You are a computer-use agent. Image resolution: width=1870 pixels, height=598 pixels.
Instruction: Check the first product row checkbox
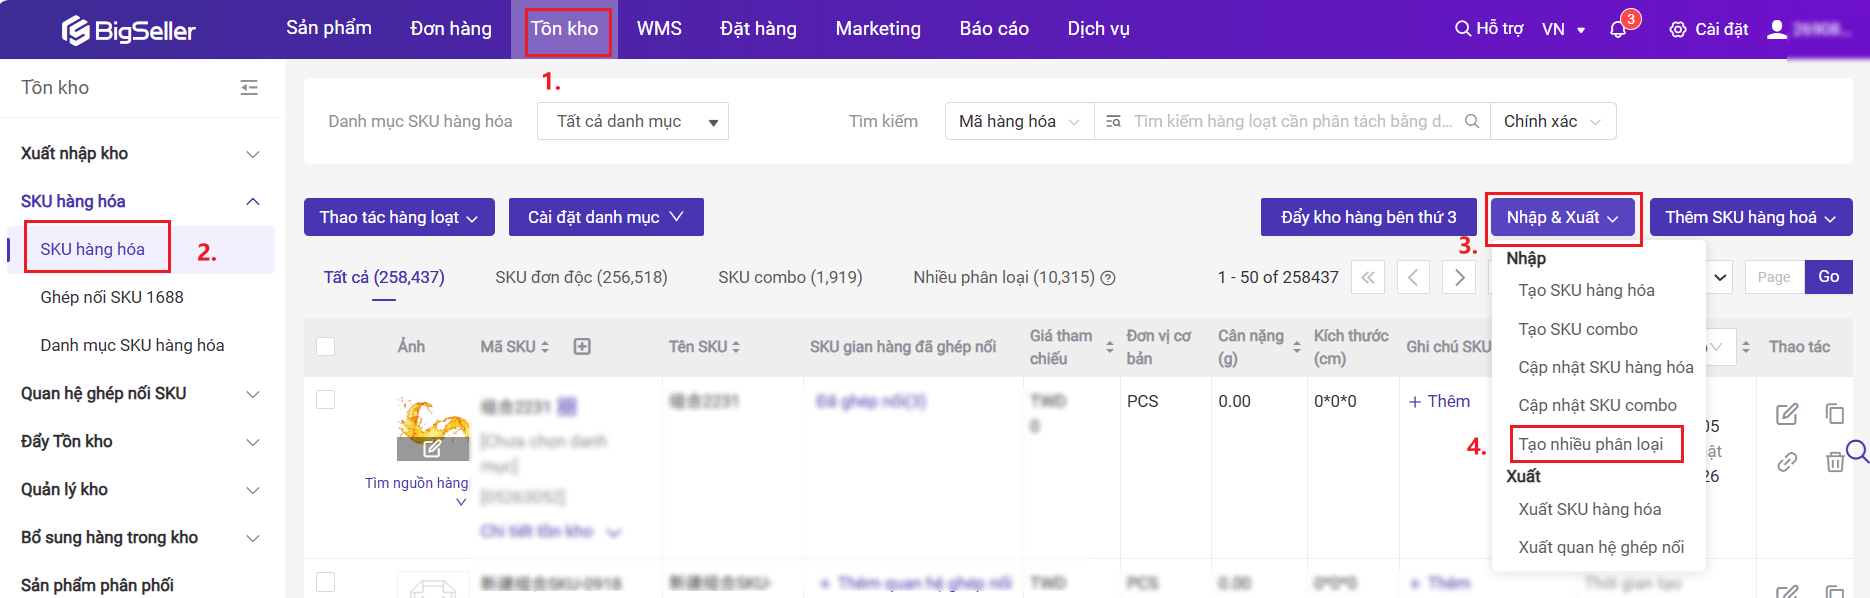325,400
